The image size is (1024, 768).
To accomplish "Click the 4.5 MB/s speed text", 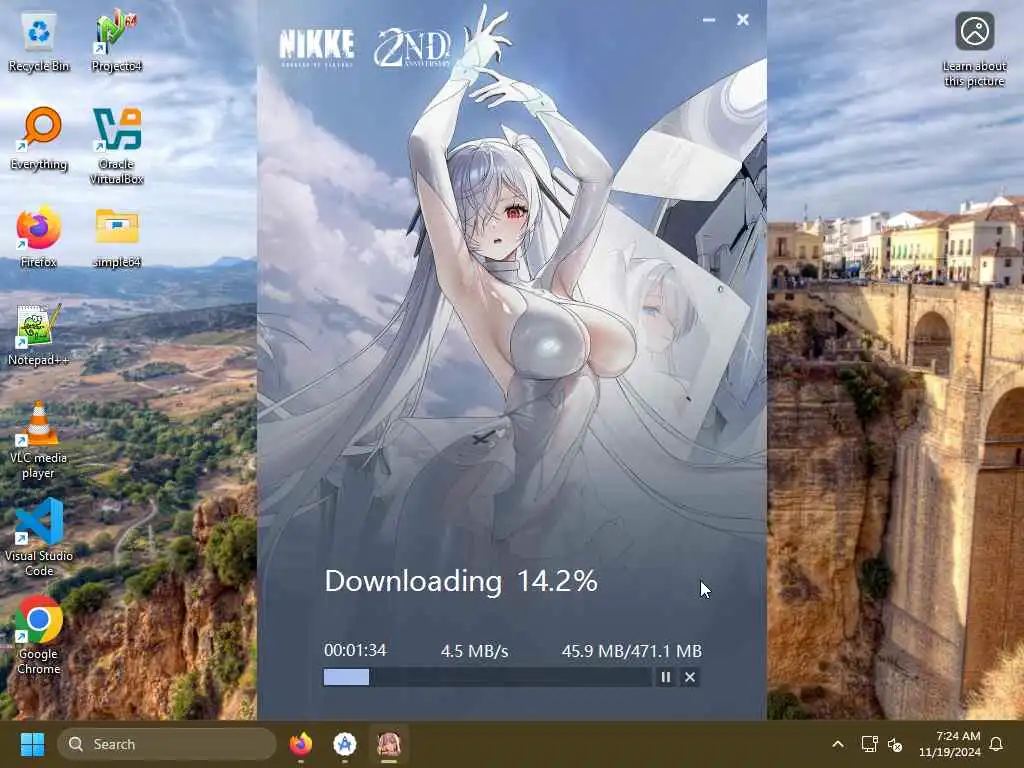I will [x=475, y=651].
